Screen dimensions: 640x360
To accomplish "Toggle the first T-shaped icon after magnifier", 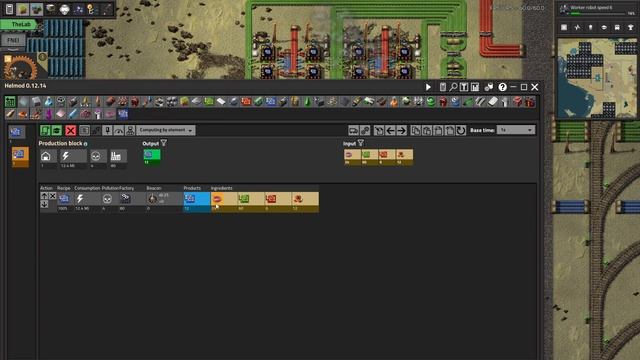I will click(x=464, y=87).
